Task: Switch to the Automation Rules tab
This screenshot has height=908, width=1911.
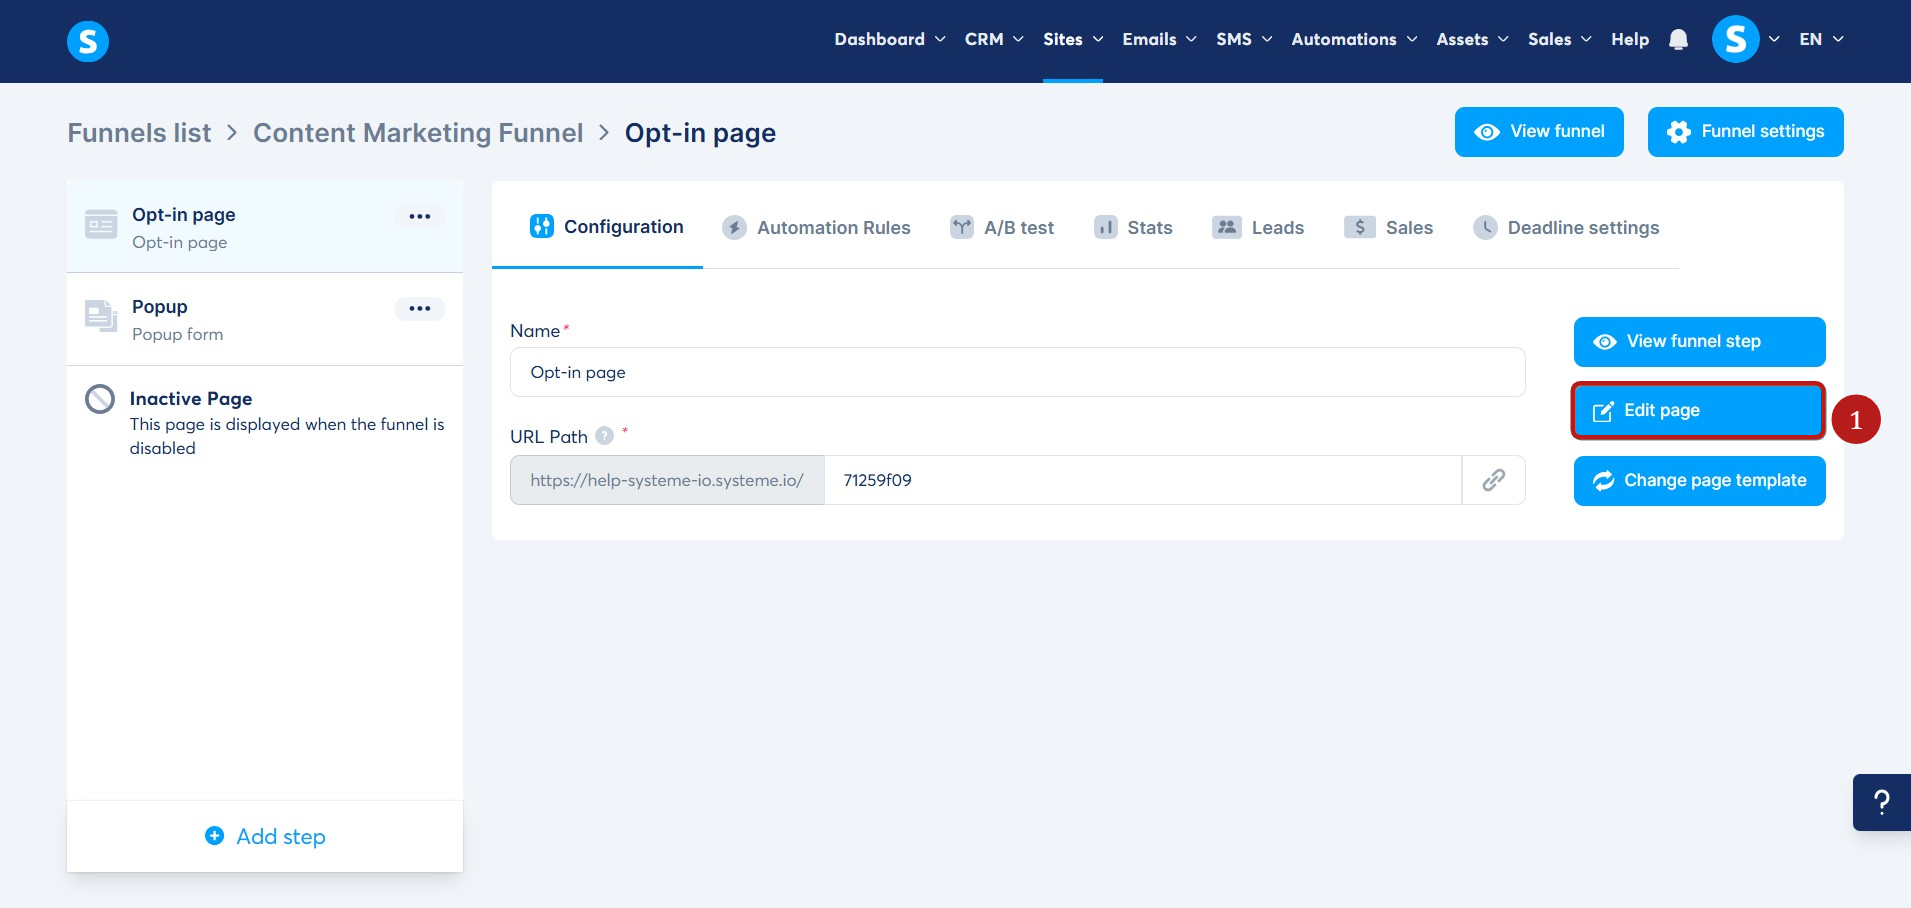Action: click(816, 228)
